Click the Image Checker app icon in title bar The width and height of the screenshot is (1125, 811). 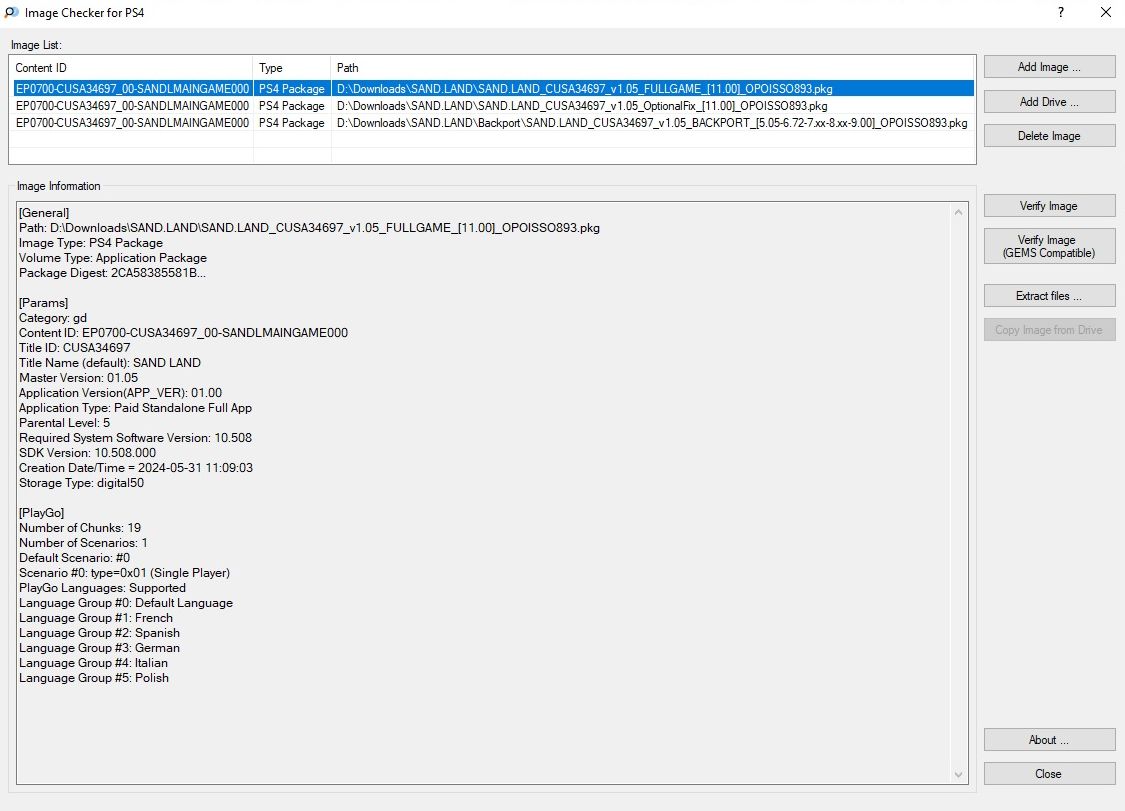(x=11, y=12)
